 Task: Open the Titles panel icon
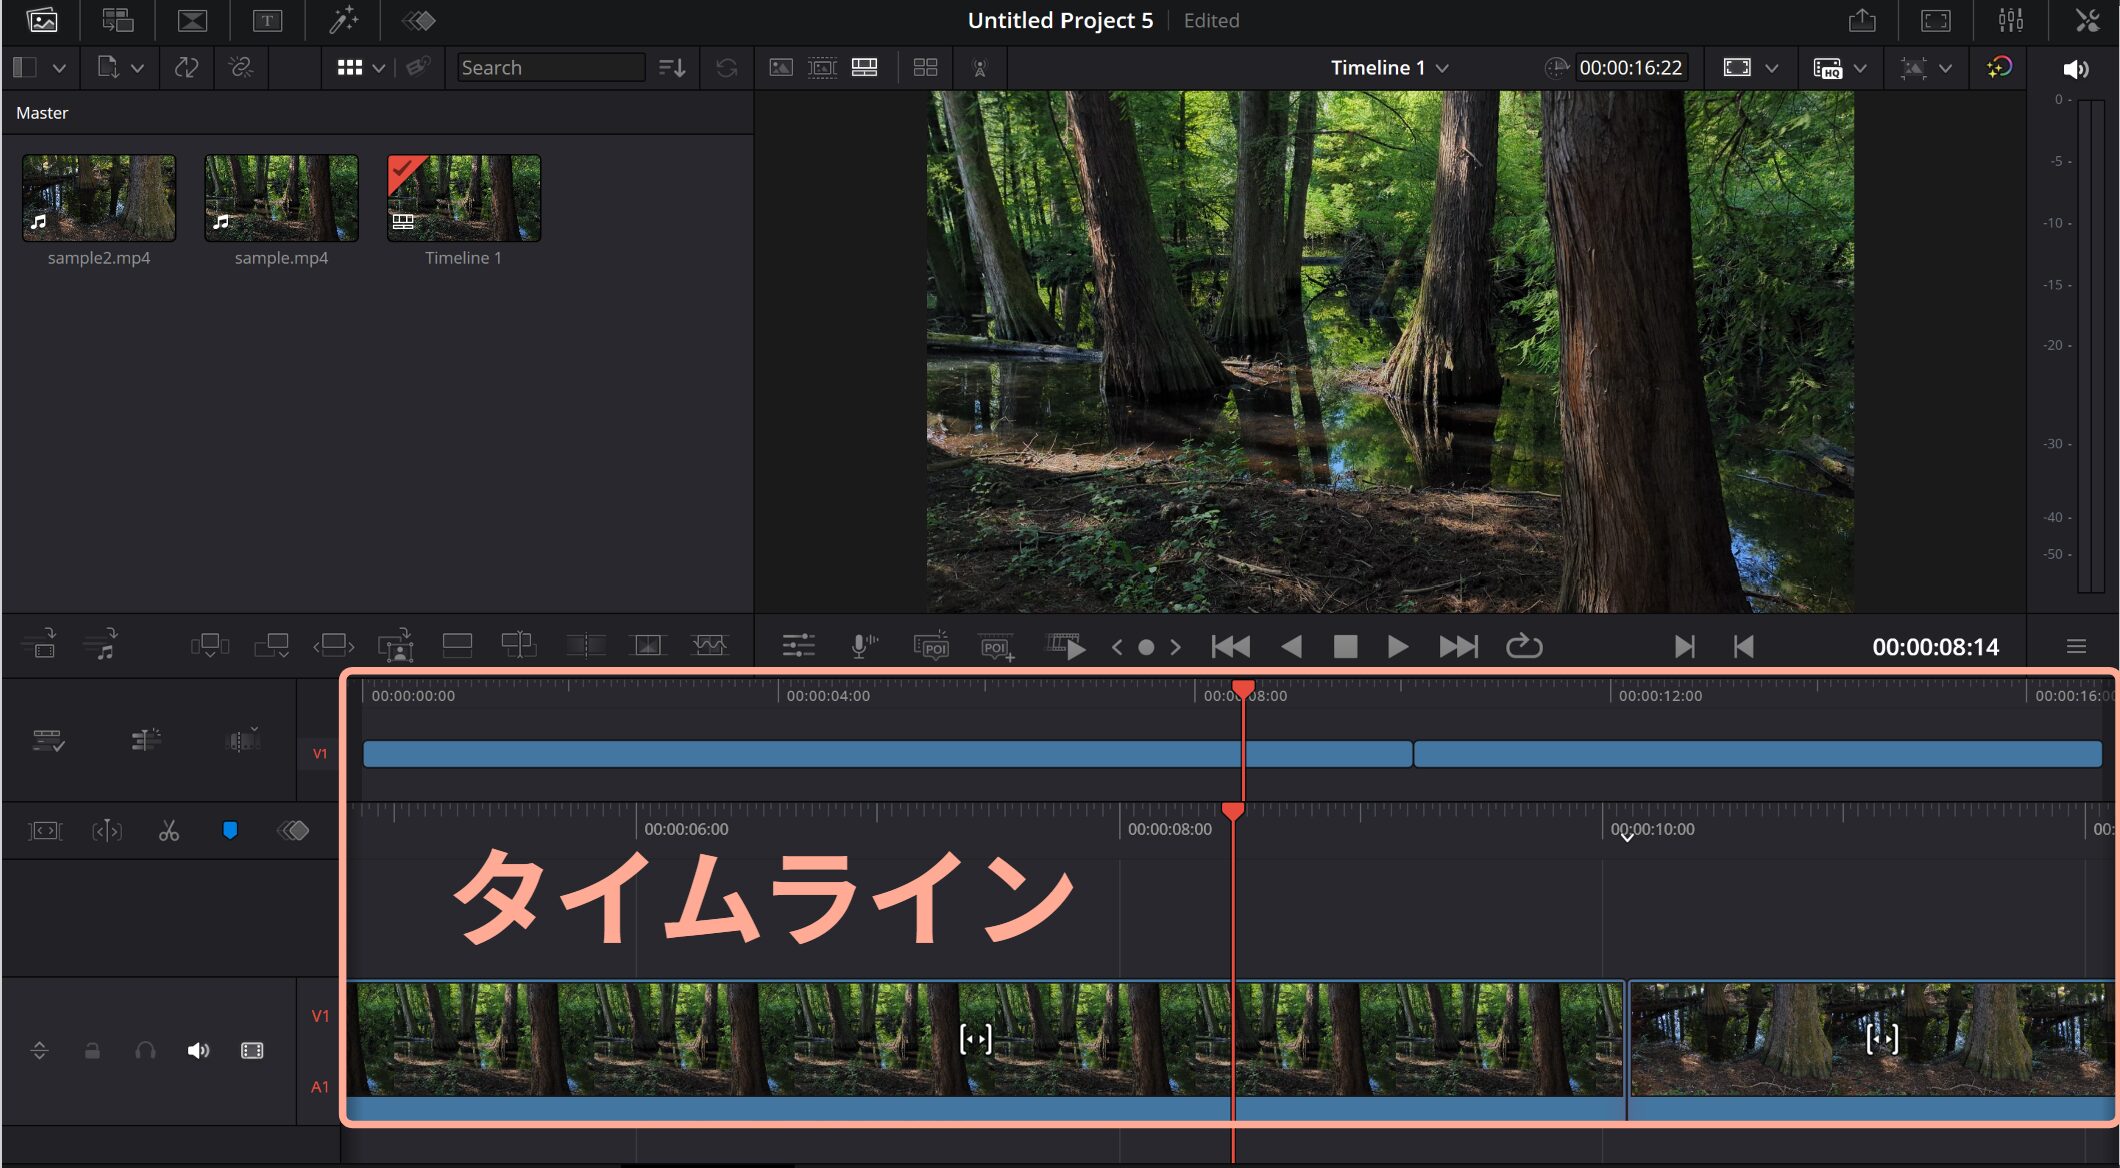(267, 20)
